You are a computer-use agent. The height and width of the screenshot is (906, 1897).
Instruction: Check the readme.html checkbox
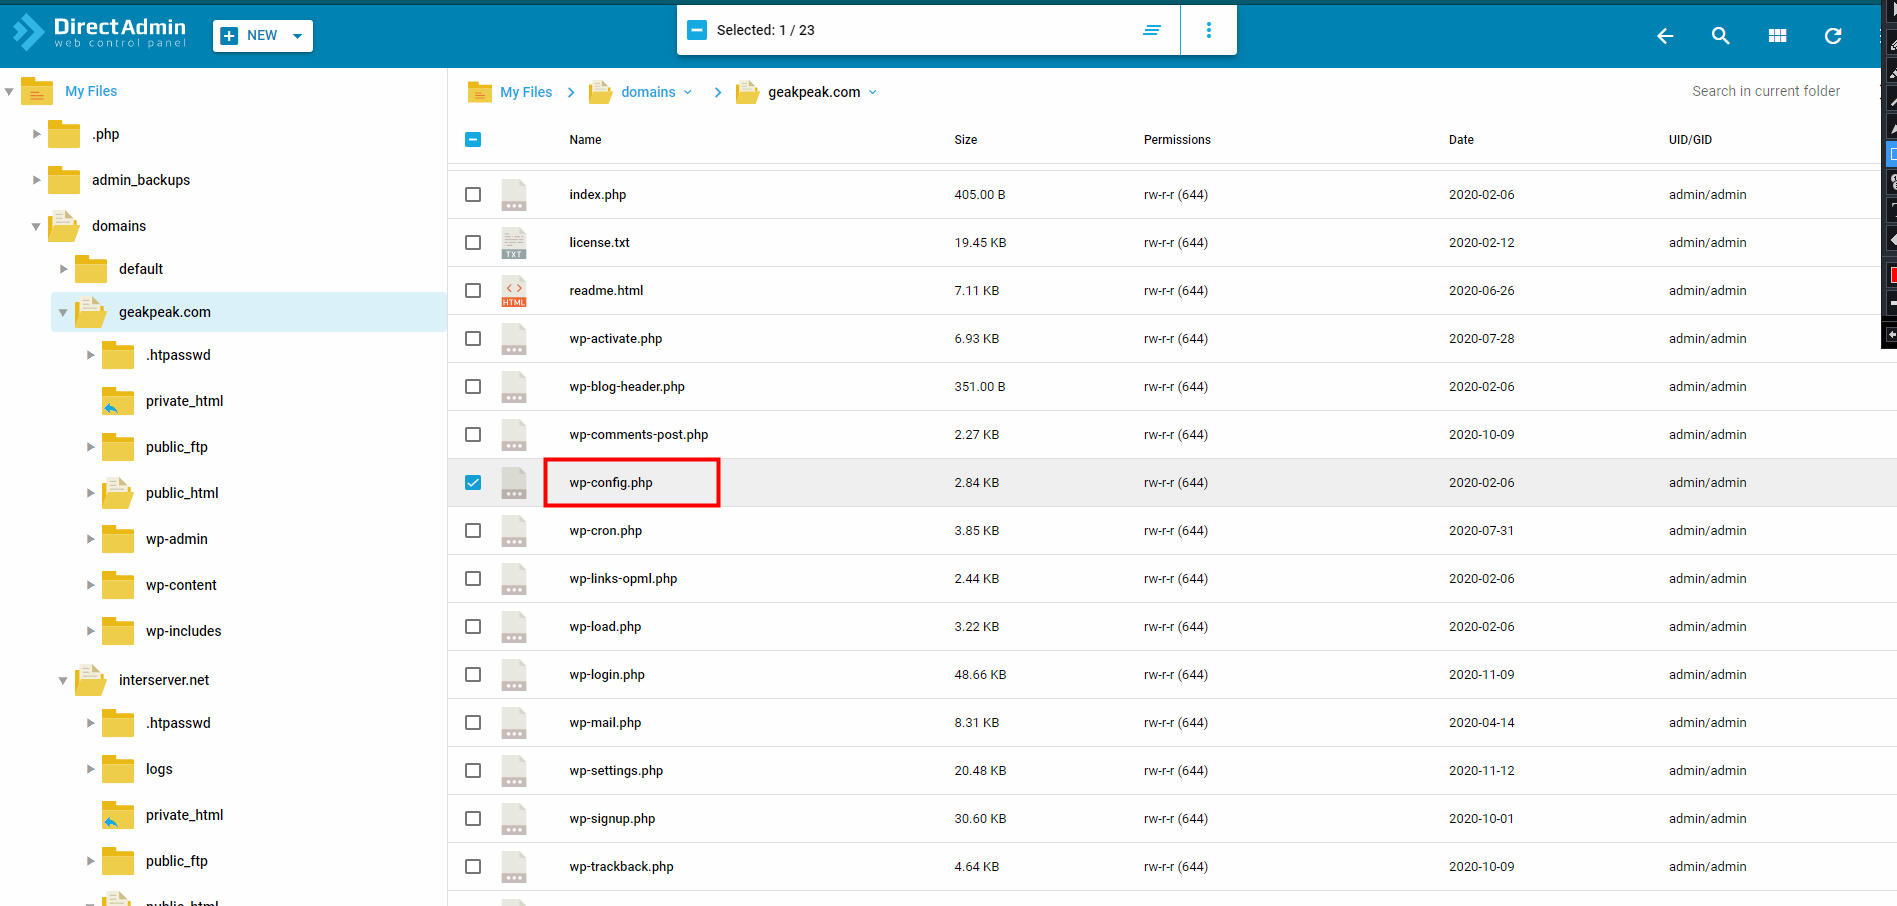[x=473, y=291]
